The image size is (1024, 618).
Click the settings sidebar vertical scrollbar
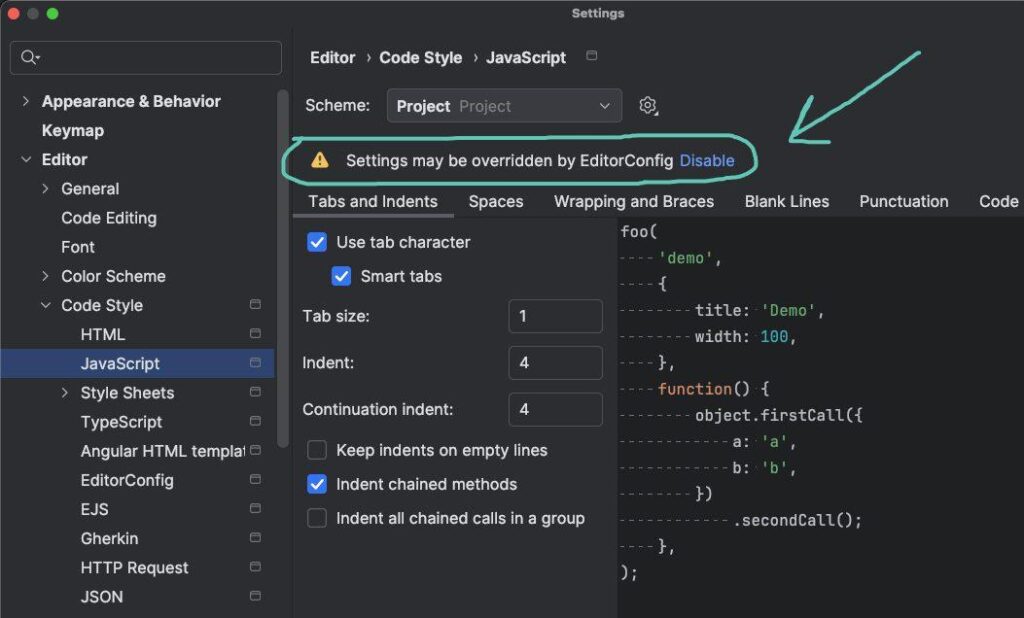tap(283, 270)
